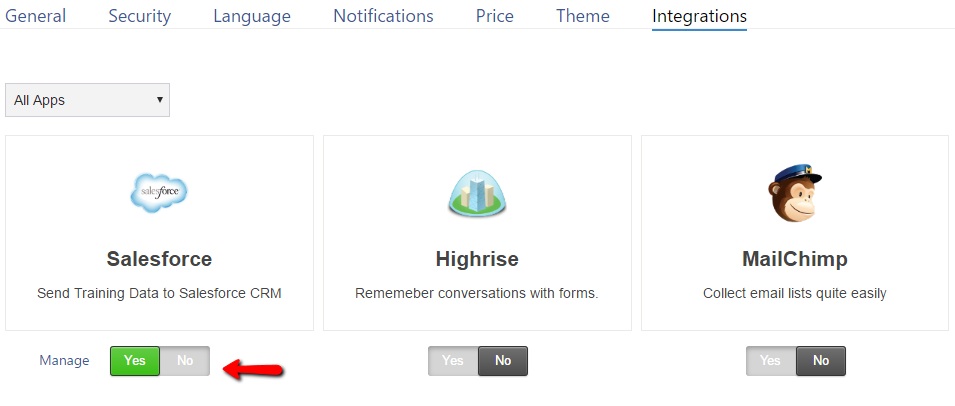Click No on the Highrise toggle
This screenshot has width=955, height=406.
503,361
